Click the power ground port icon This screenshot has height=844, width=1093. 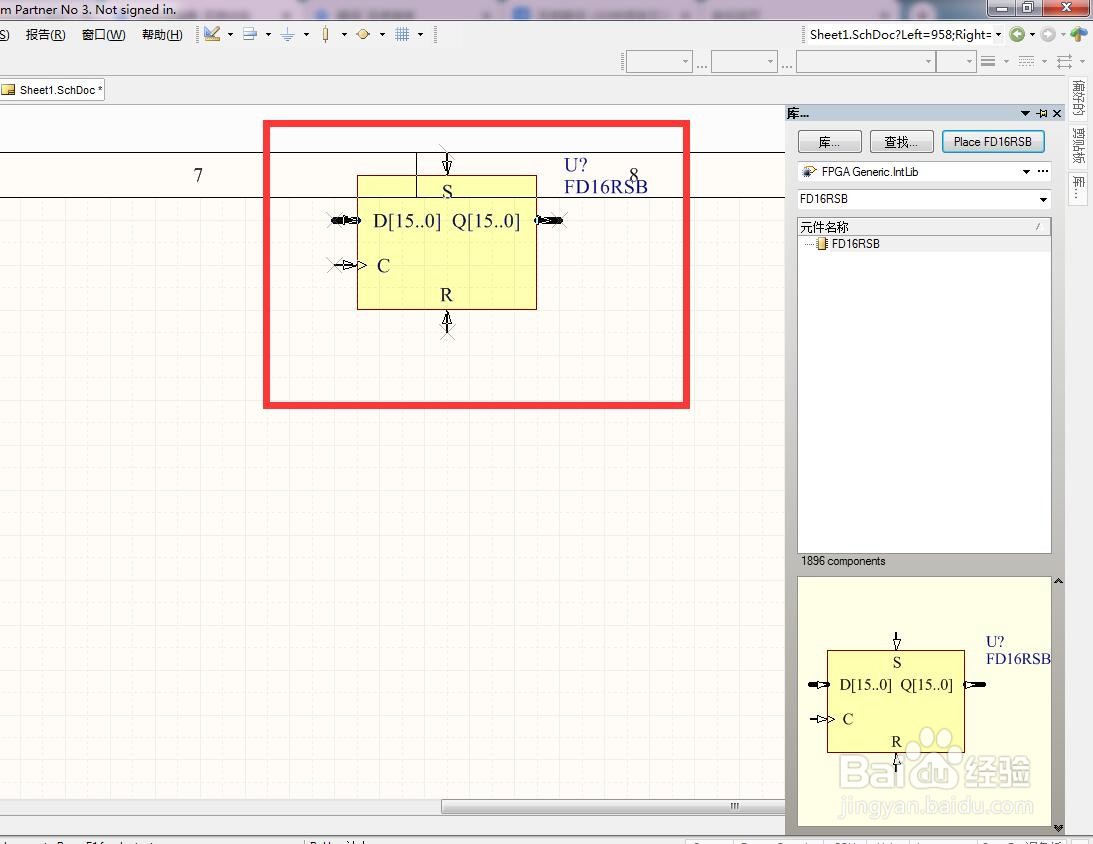(x=287, y=34)
